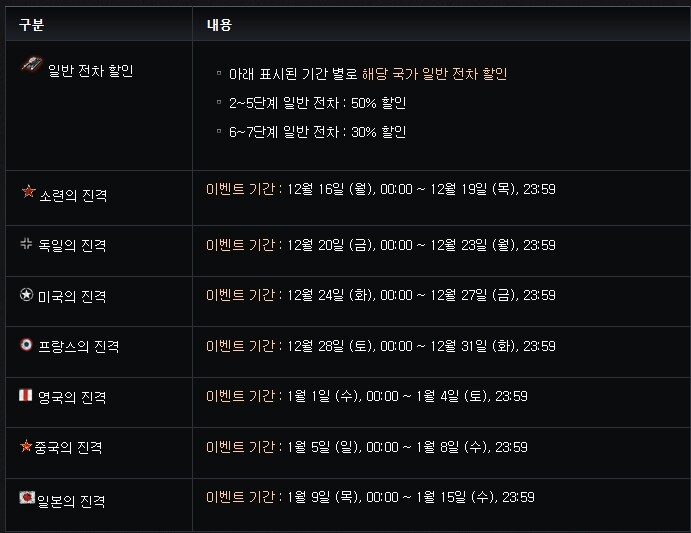
Task: Click the 2~5단계 일반 전차 50% 할인 line
Action: (317, 103)
